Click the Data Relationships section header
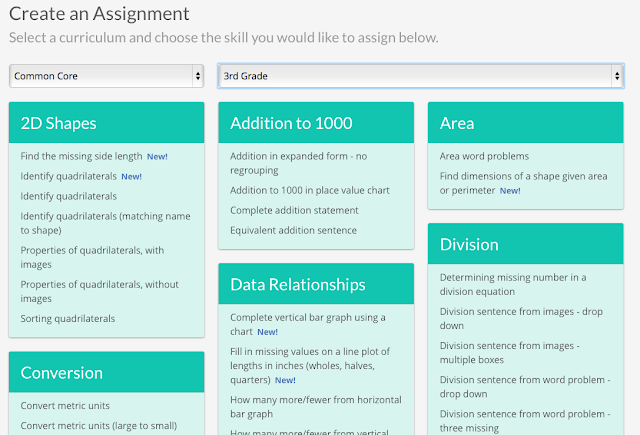Viewport: 640px width, 435px height. tap(297, 284)
